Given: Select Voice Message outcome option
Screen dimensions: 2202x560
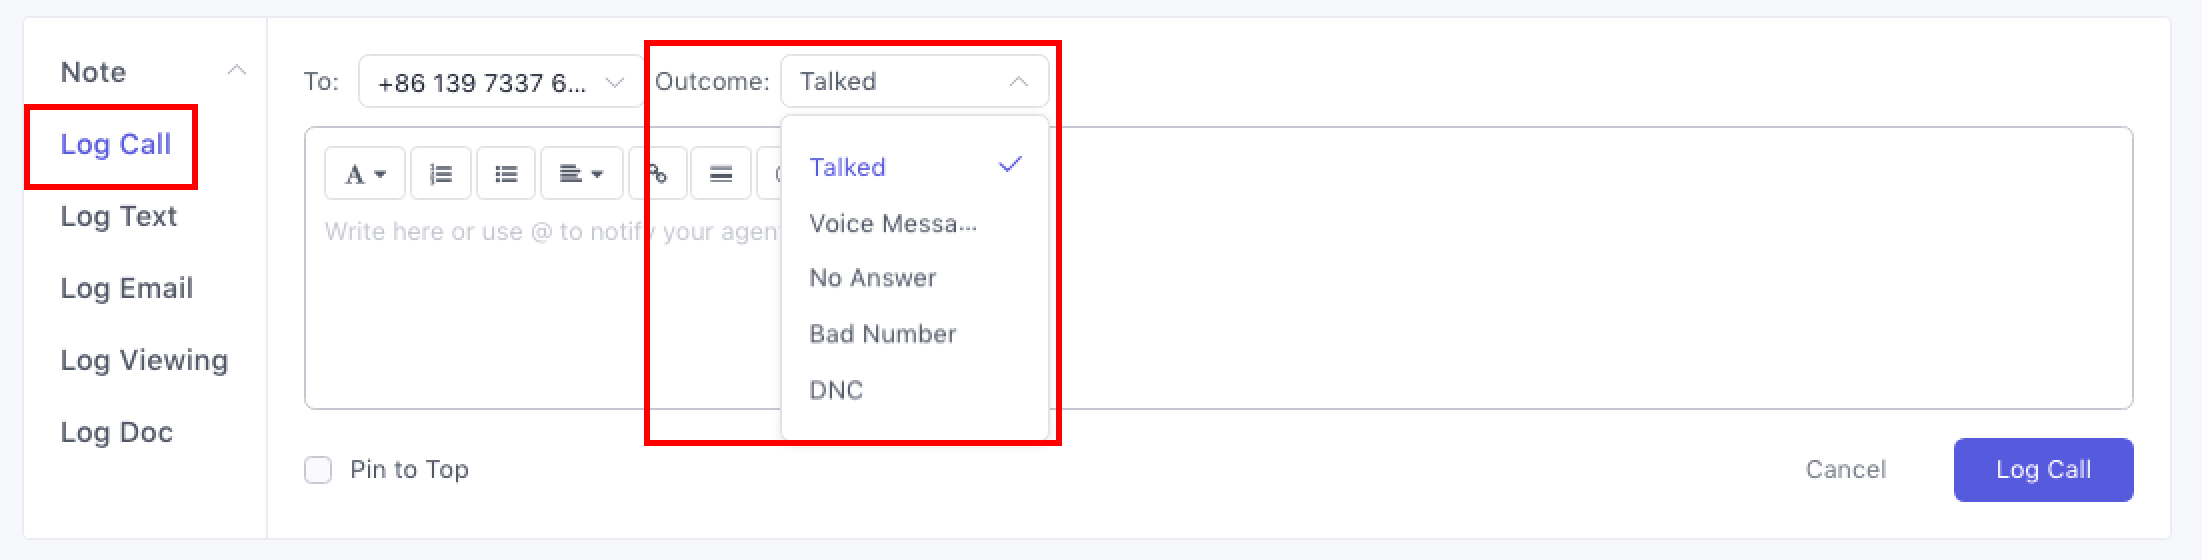Looking at the screenshot, I should [x=892, y=224].
